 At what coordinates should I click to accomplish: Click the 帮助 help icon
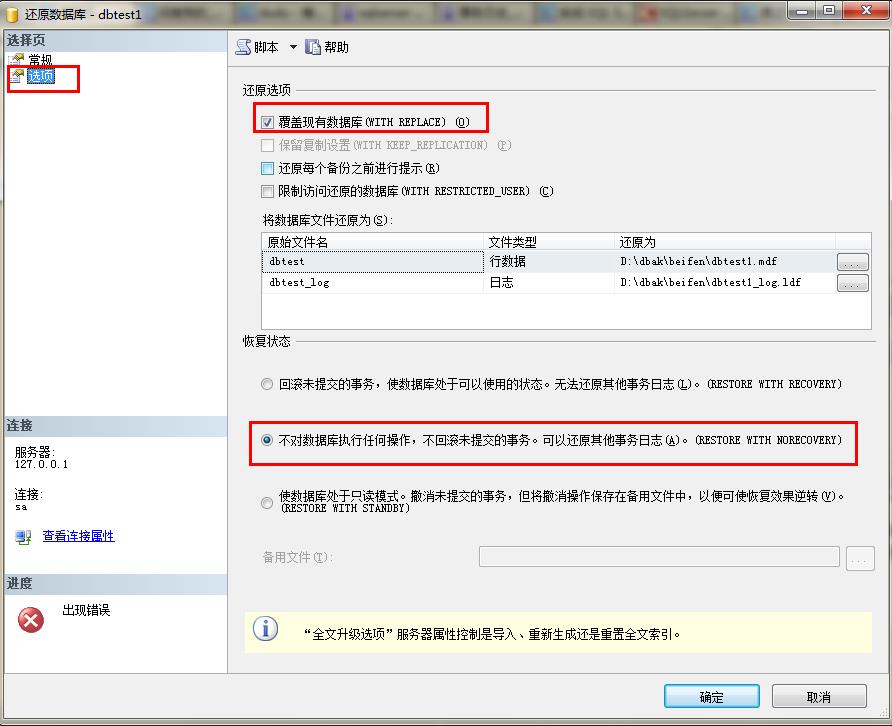click(313, 47)
